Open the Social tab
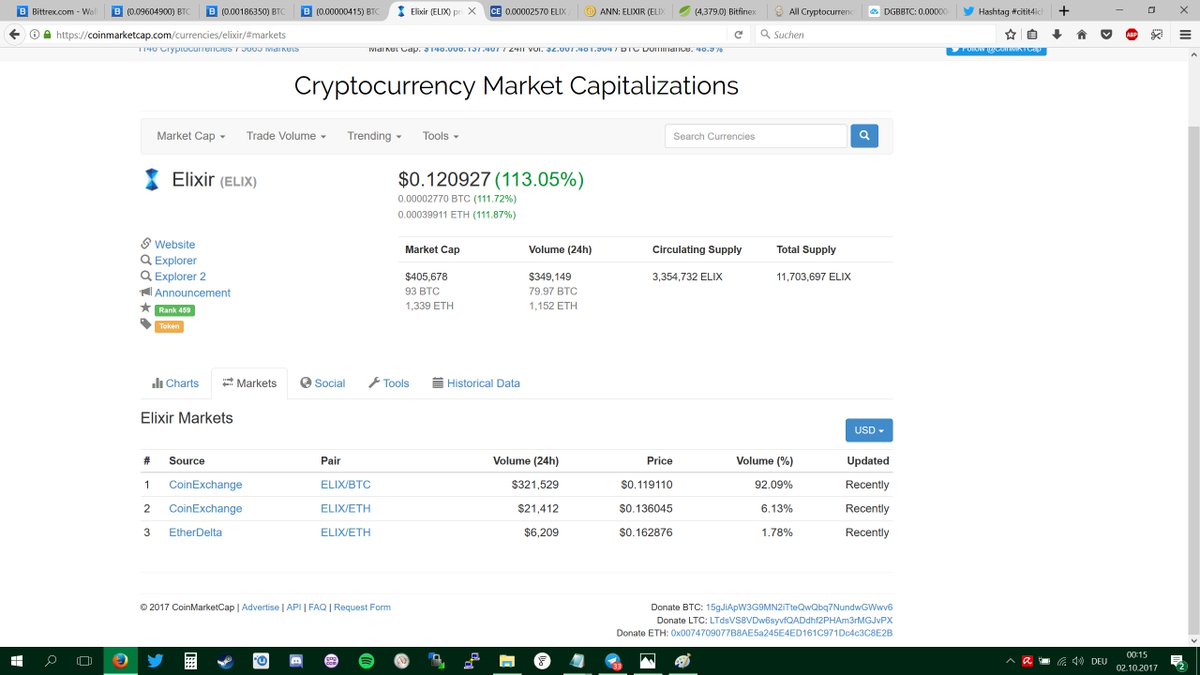This screenshot has height=675, width=1200. (322, 383)
